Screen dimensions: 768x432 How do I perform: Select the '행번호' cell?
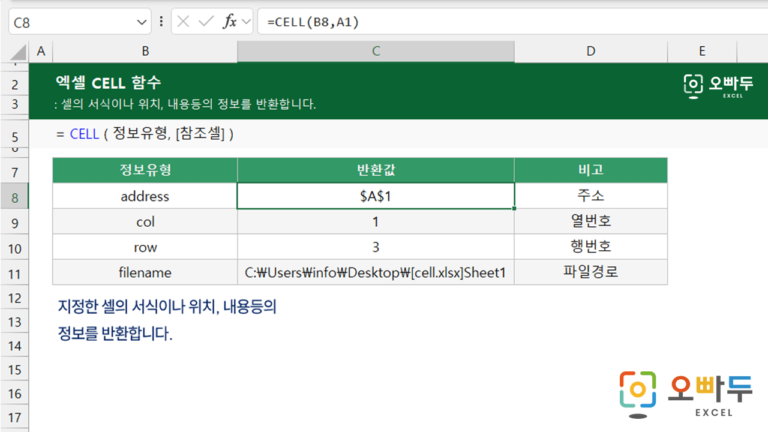591,247
